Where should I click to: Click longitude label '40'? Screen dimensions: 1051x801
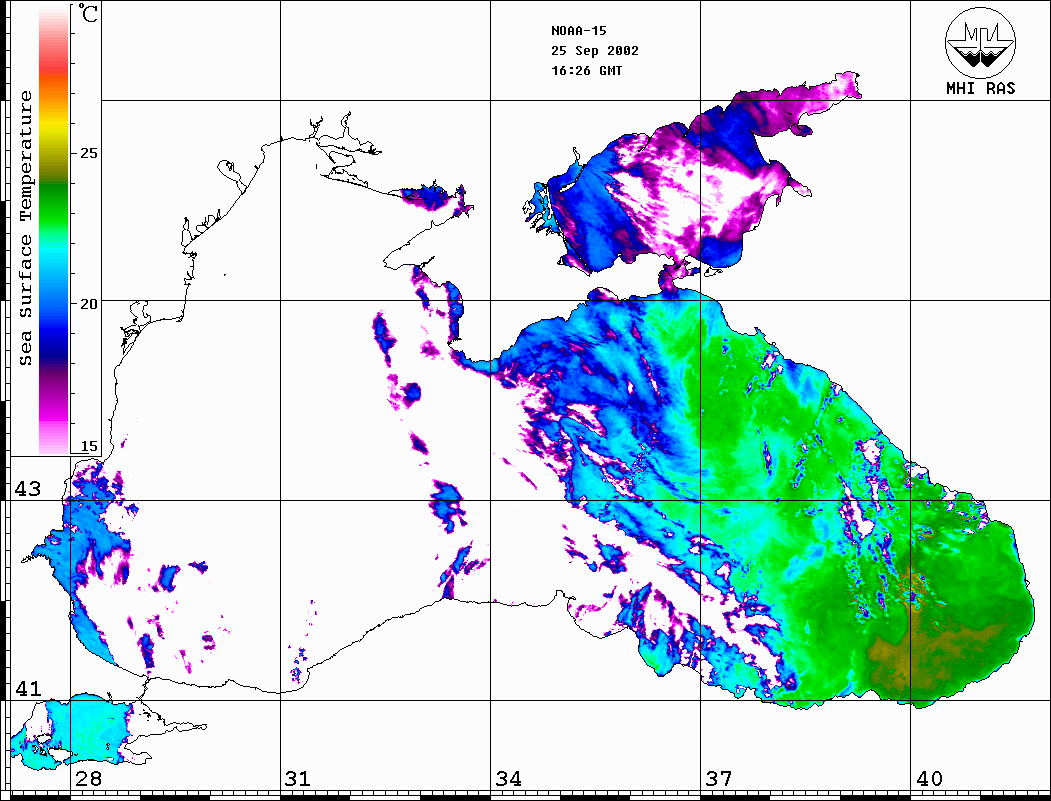pyautogui.click(x=929, y=779)
